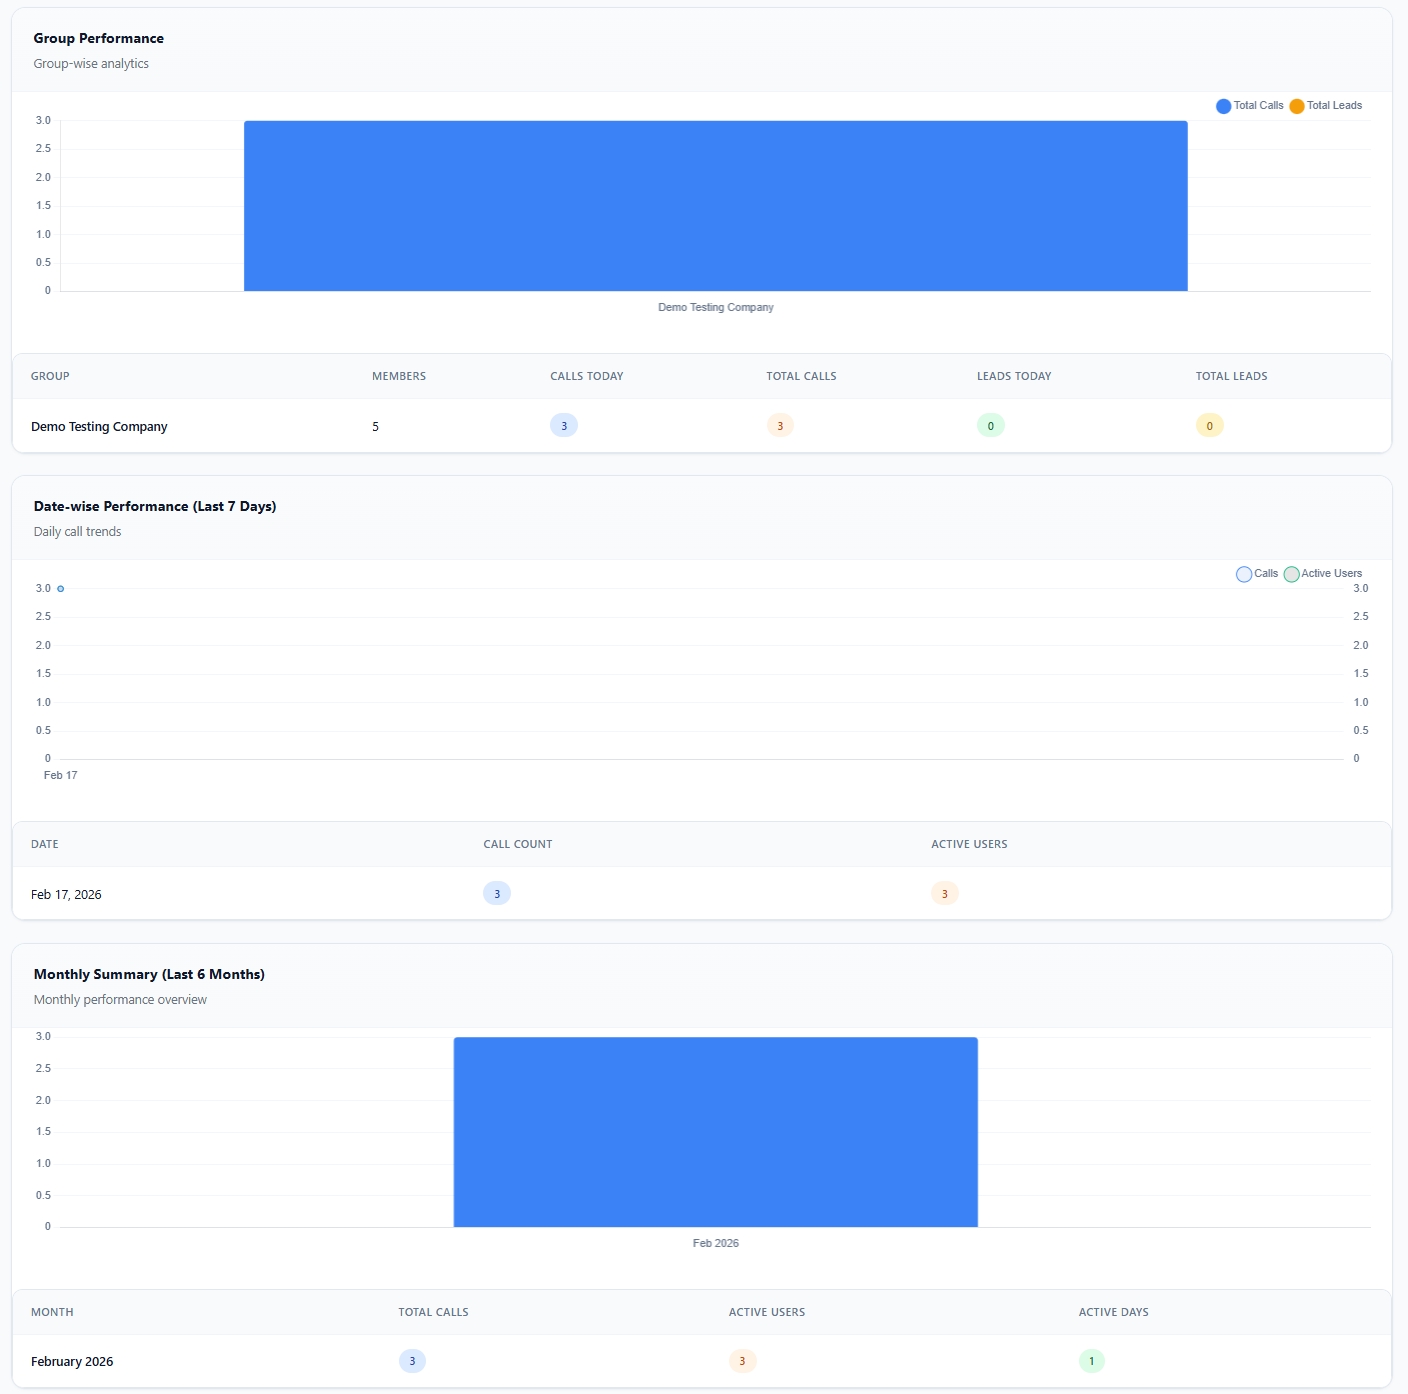This screenshot has width=1408, height=1394.
Task: Click the data point at Feb 17
Action: point(59,588)
